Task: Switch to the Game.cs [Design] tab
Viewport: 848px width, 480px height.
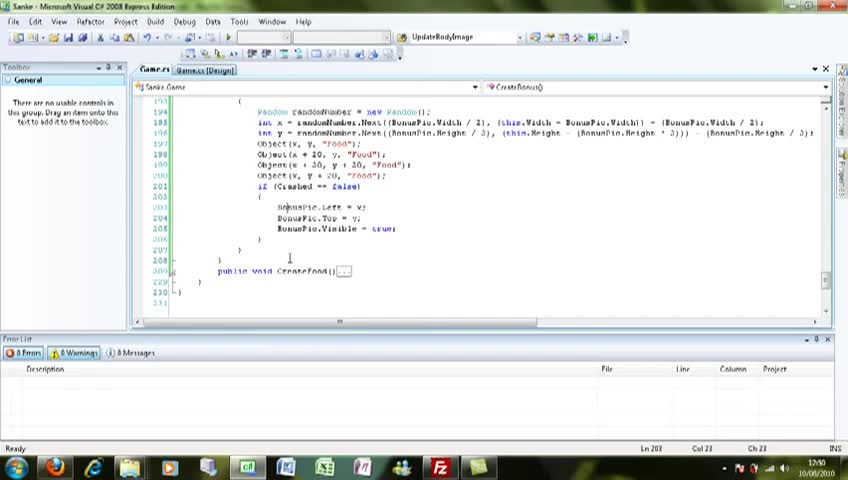Action: pos(206,70)
